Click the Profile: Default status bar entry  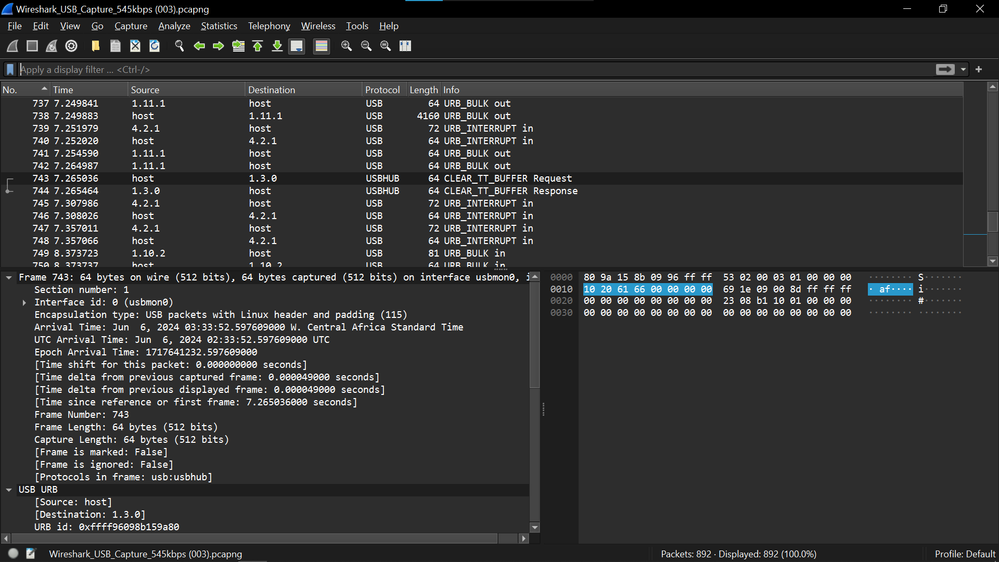(965, 554)
